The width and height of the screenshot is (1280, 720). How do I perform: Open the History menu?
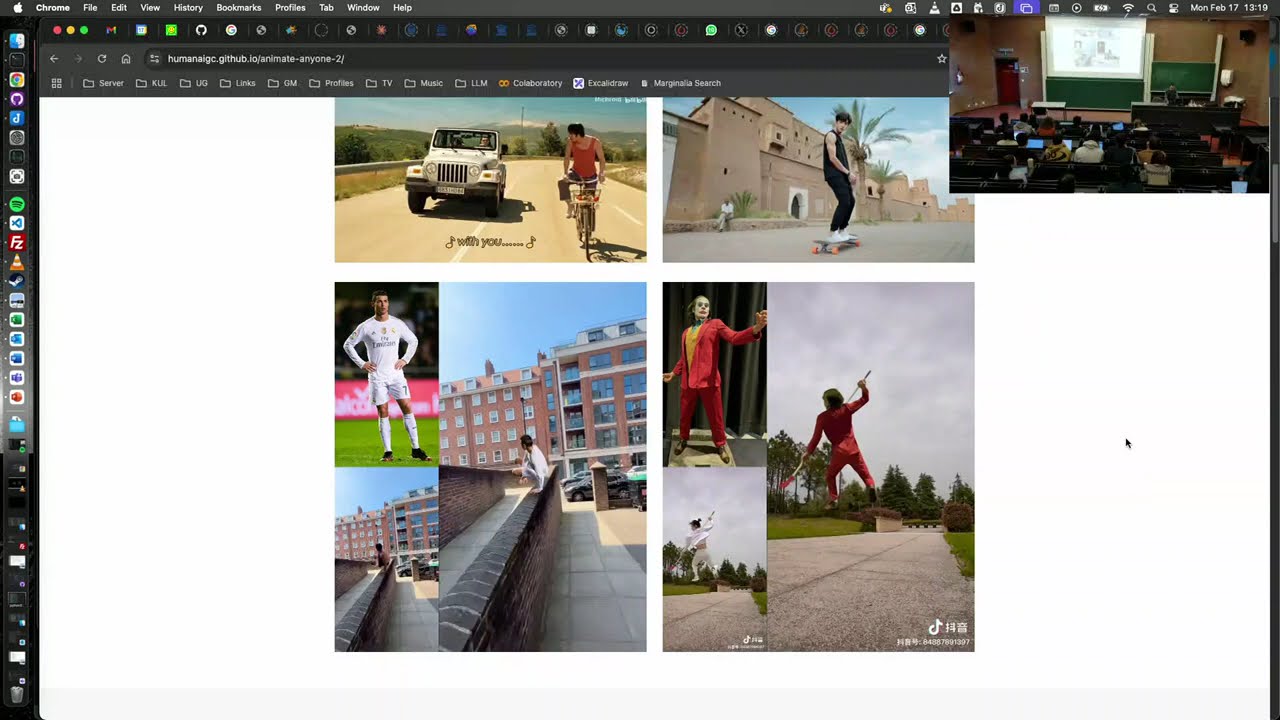[188, 7]
